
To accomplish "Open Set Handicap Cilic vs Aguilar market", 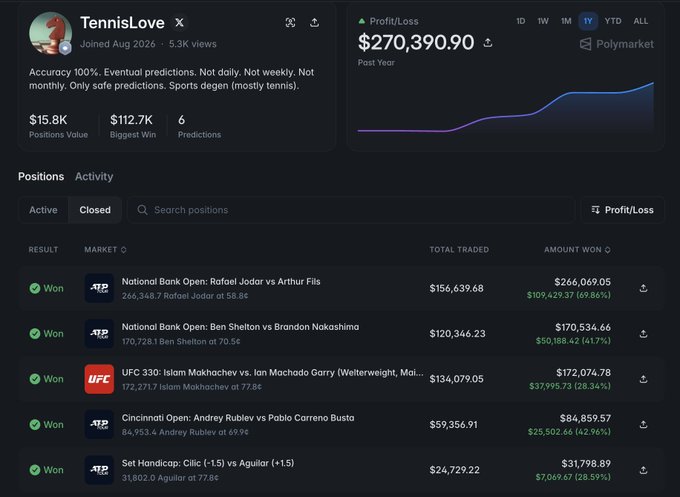I will point(208,463).
